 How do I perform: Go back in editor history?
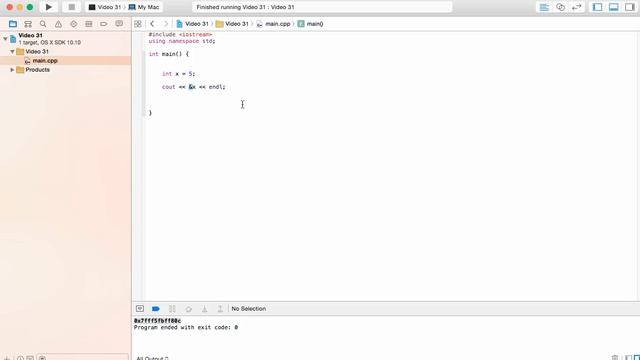(x=152, y=24)
